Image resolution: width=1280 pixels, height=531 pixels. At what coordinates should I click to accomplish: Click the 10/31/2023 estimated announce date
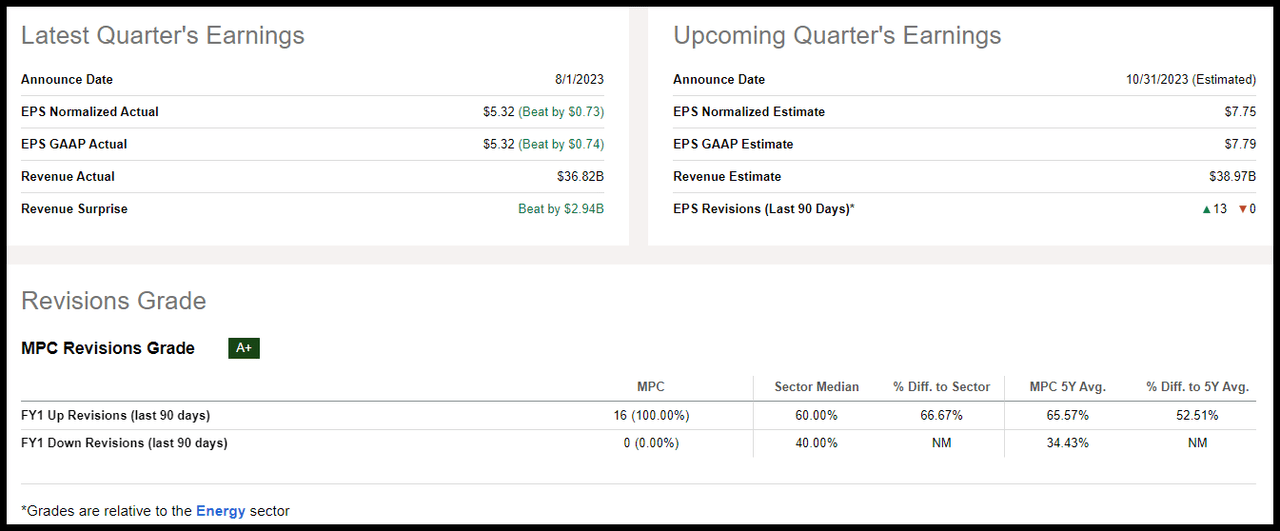pyautogui.click(x=1190, y=79)
